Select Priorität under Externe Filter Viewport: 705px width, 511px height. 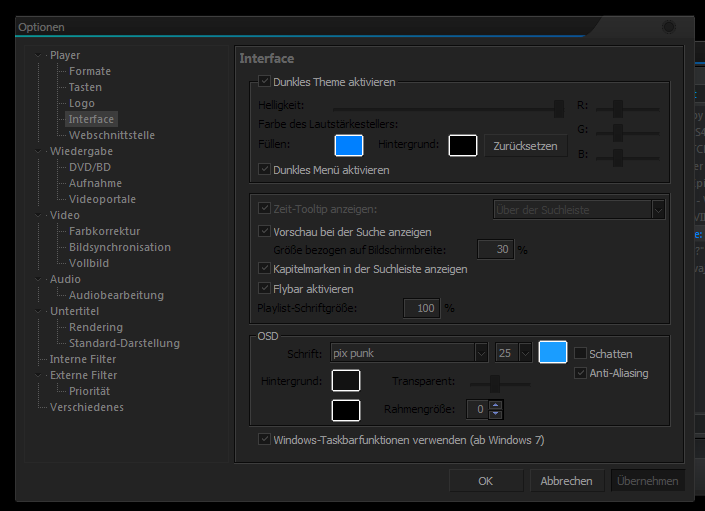tap(89, 391)
